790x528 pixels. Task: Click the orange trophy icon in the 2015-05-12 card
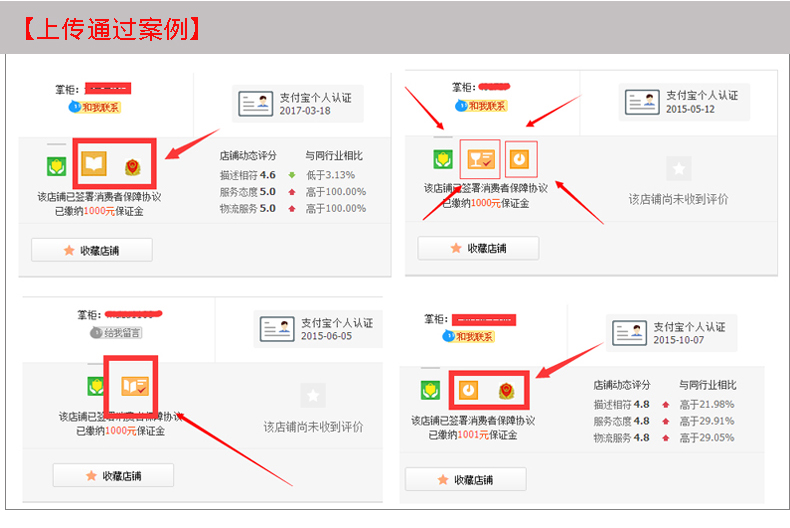(x=480, y=159)
